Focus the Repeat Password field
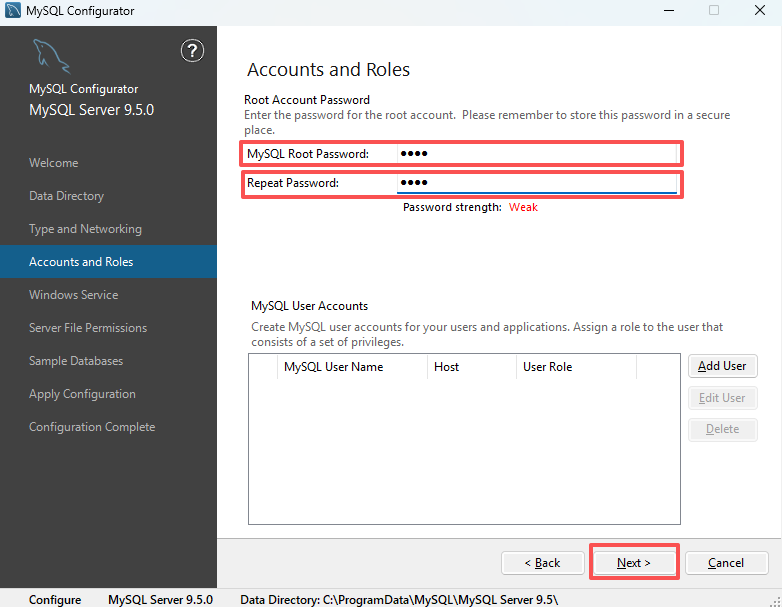The height and width of the screenshot is (607, 782). pyautogui.click(x=537, y=183)
